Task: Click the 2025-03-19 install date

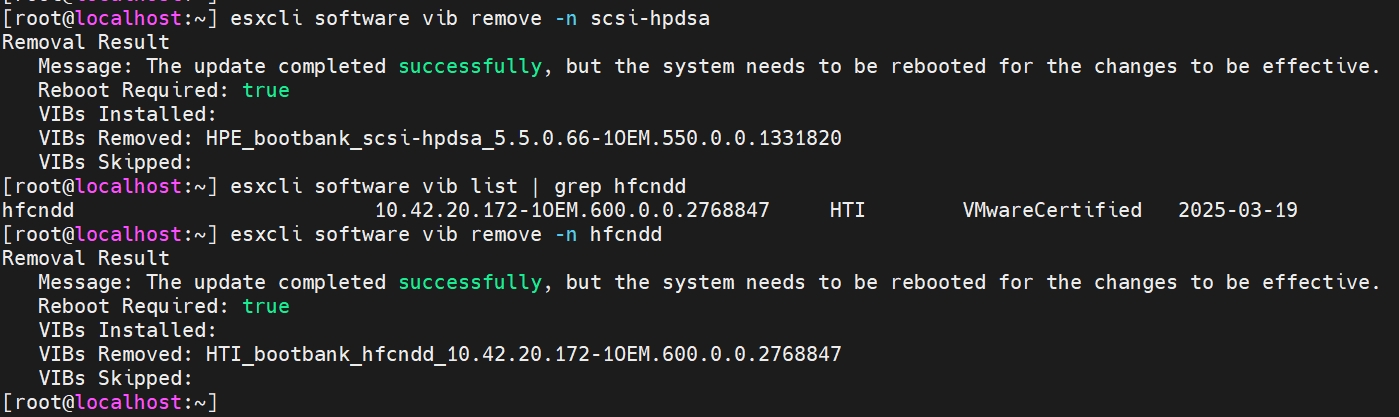Action: pos(1238,210)
